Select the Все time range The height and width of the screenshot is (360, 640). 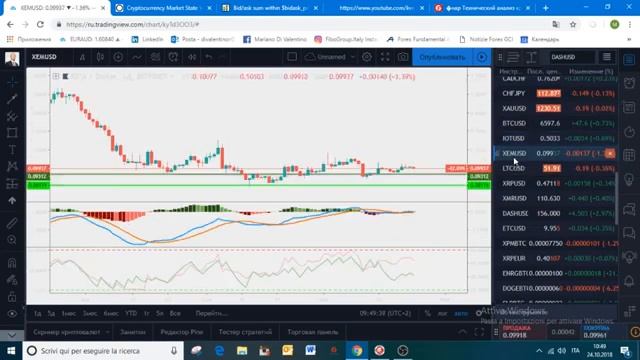tap(175, 313)
